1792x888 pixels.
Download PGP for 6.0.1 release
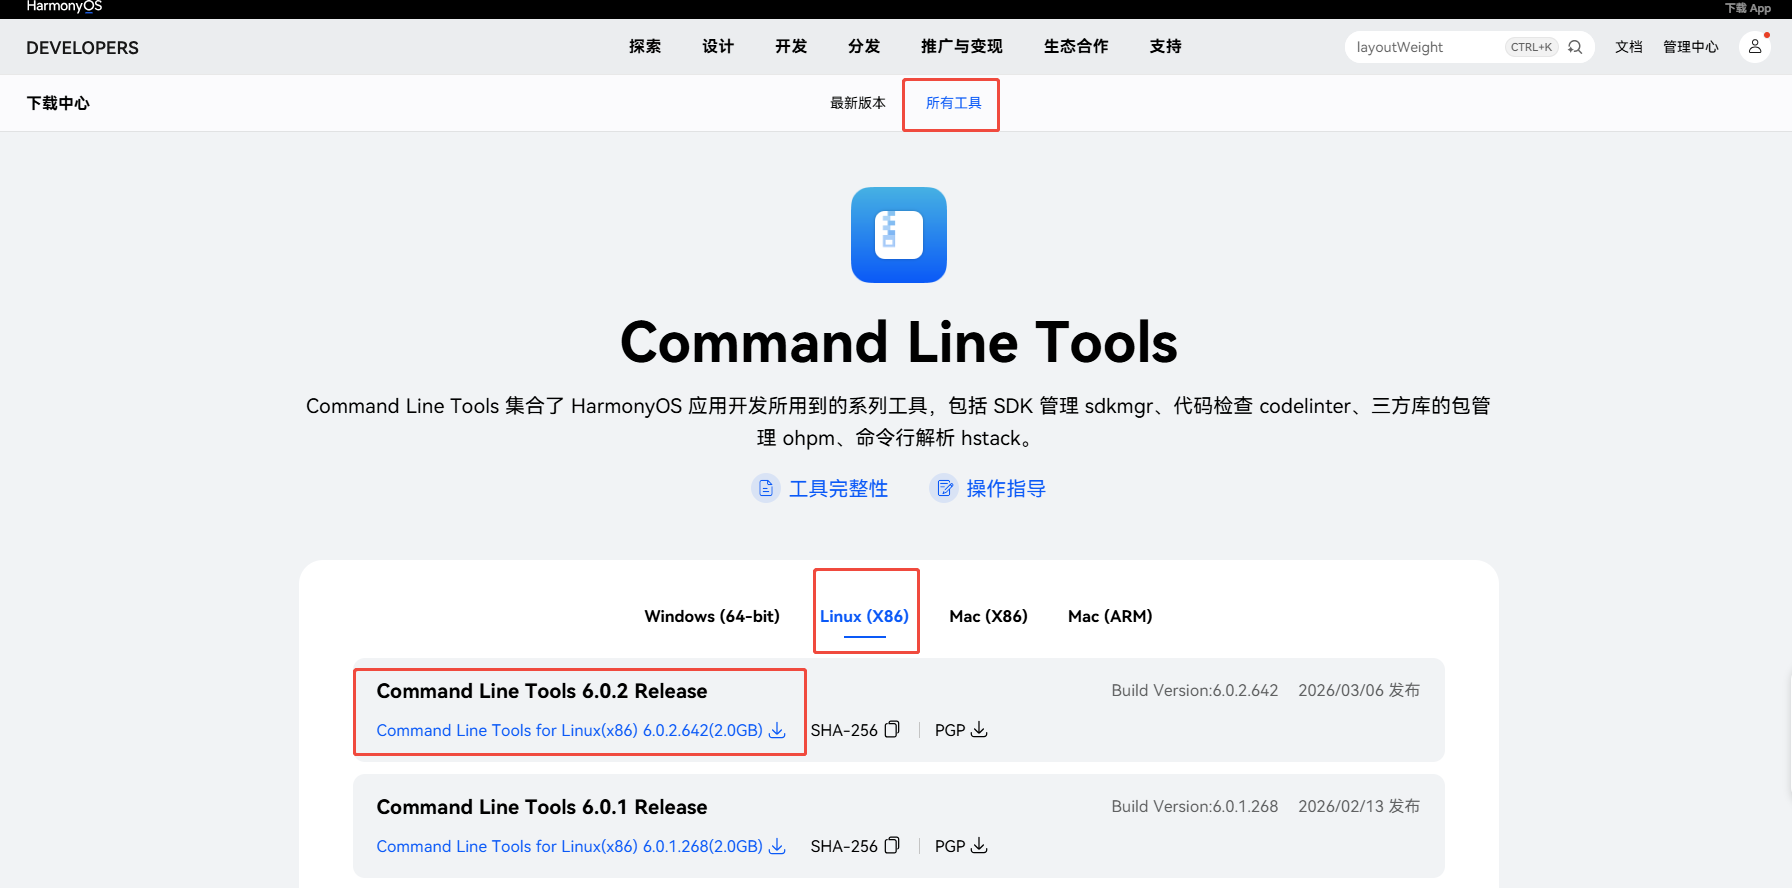tap(979, 846)
